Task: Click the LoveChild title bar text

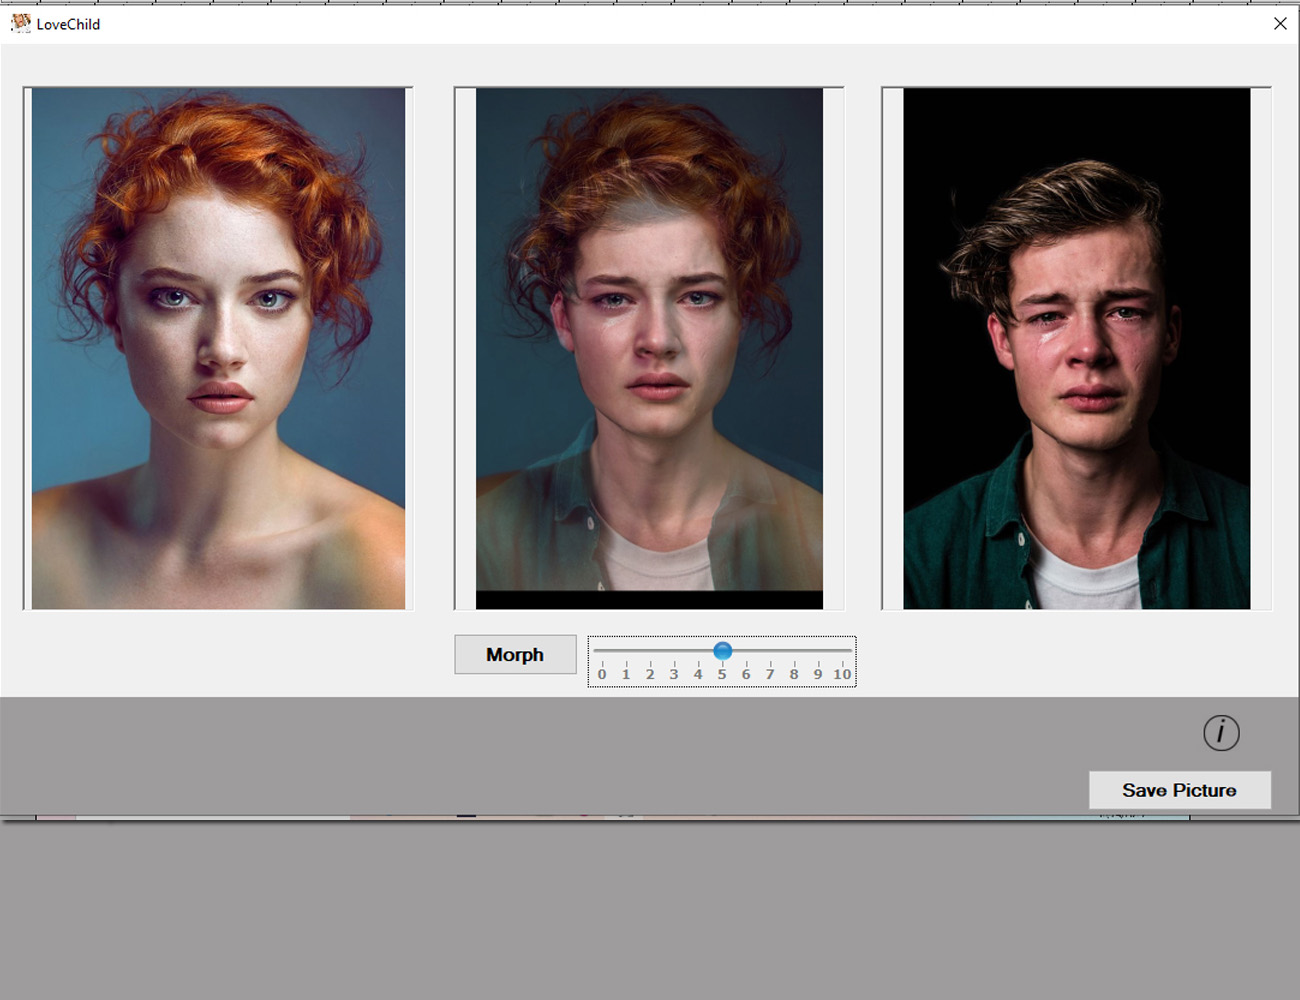Action: click(x=68, y=24)
